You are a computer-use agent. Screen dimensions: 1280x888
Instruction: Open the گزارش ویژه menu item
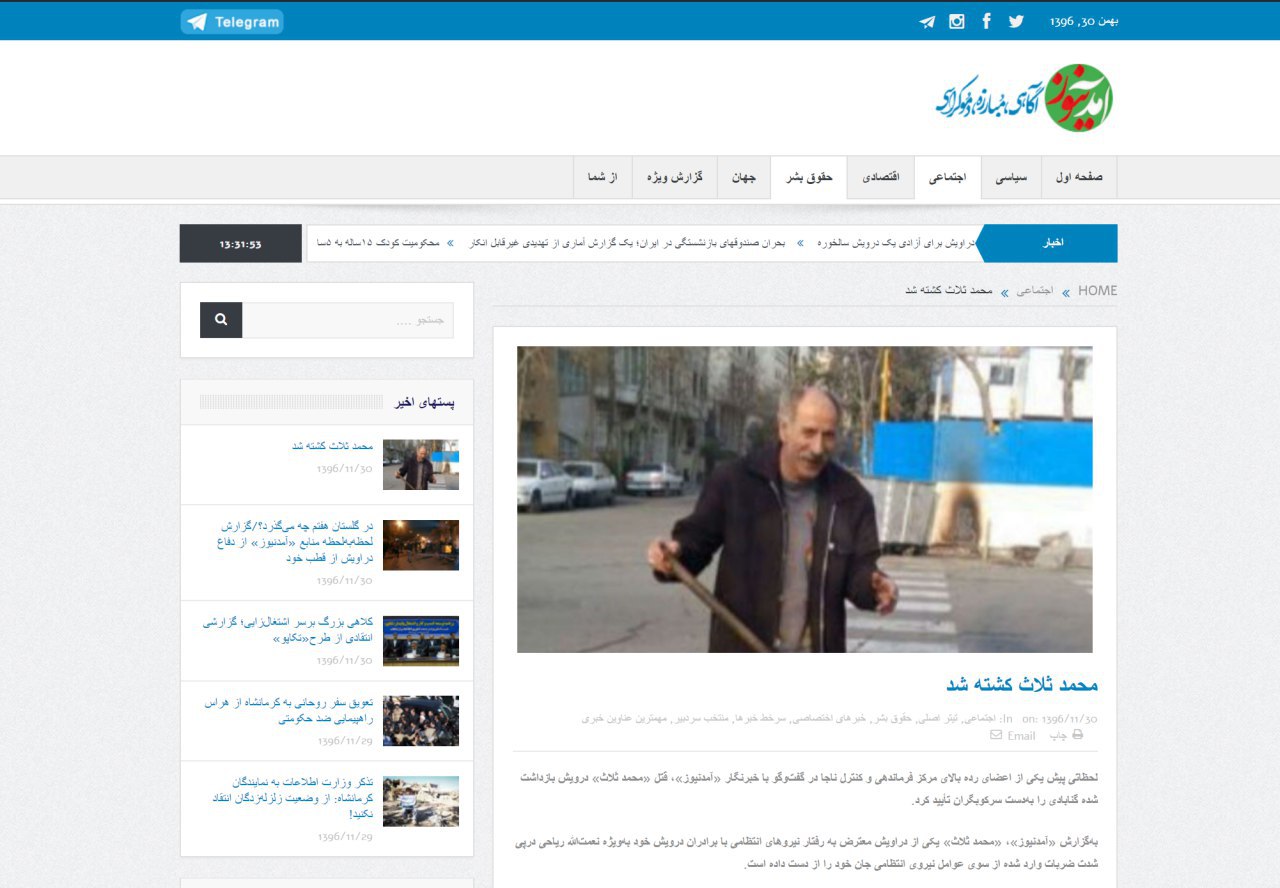pos(674,177)
